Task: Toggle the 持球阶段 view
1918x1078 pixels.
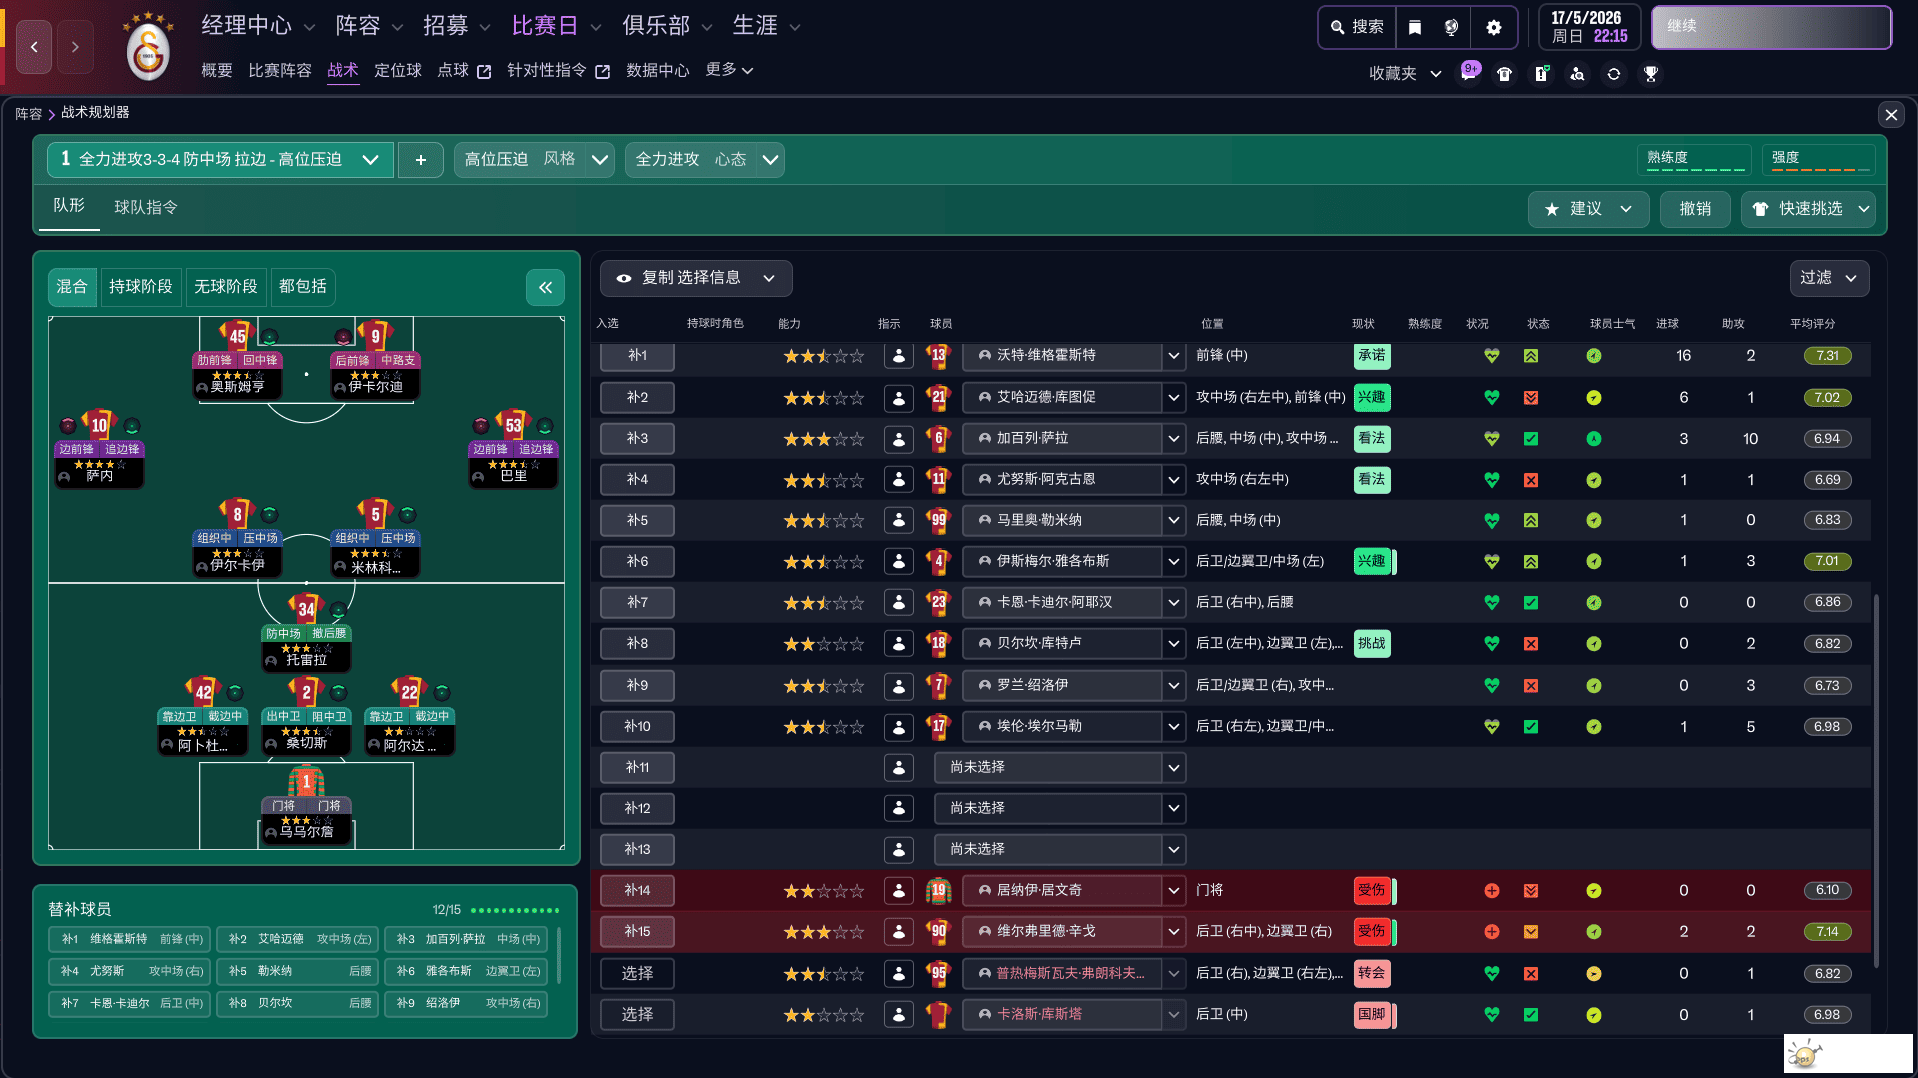Action: coord(140,287)
